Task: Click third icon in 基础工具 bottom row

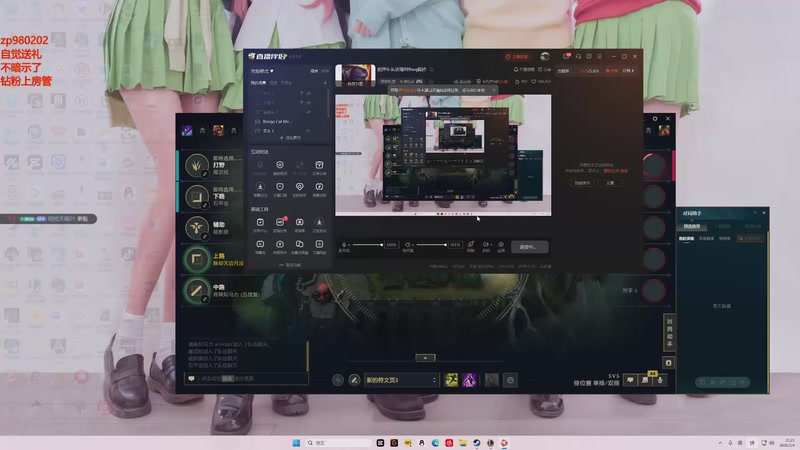Action: pyautogui.click(x=299, y=246)
